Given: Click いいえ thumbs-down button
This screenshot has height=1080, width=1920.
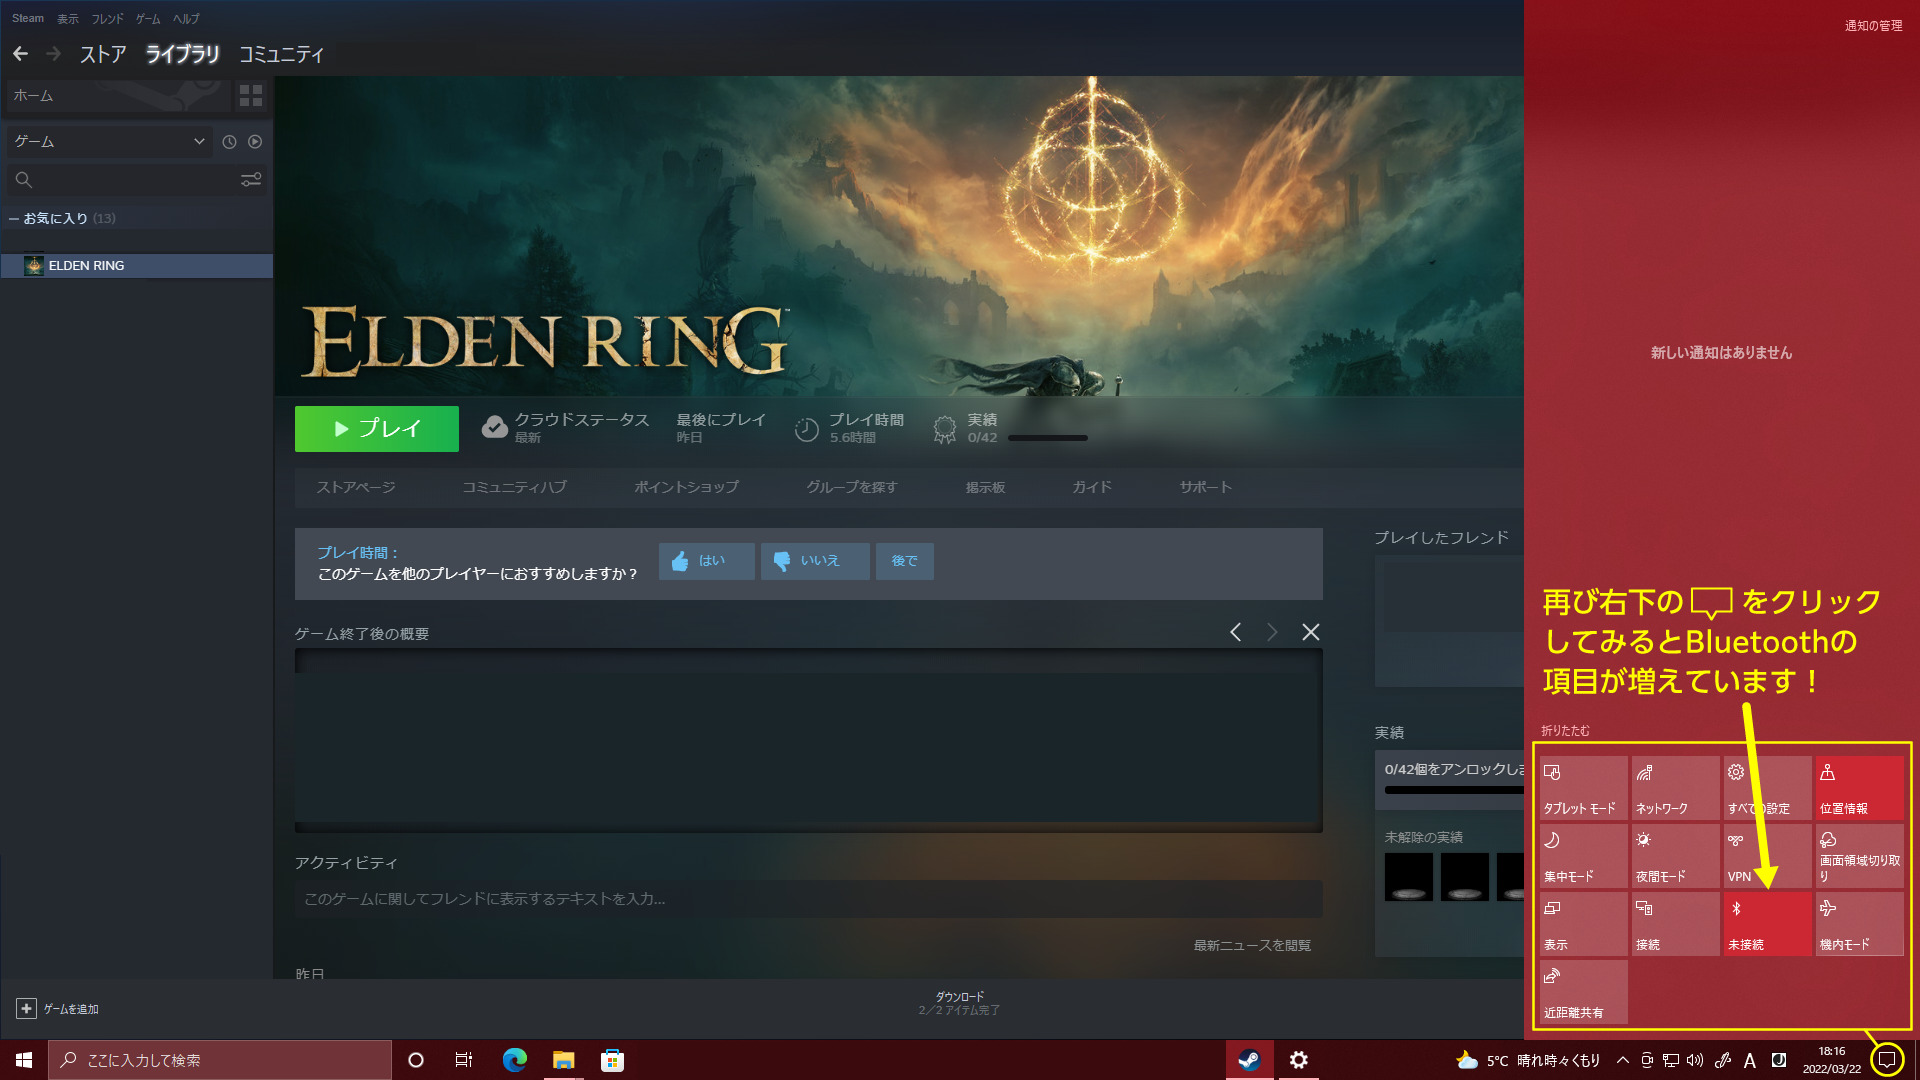Looking at the screenshot, I should [815, 561].
